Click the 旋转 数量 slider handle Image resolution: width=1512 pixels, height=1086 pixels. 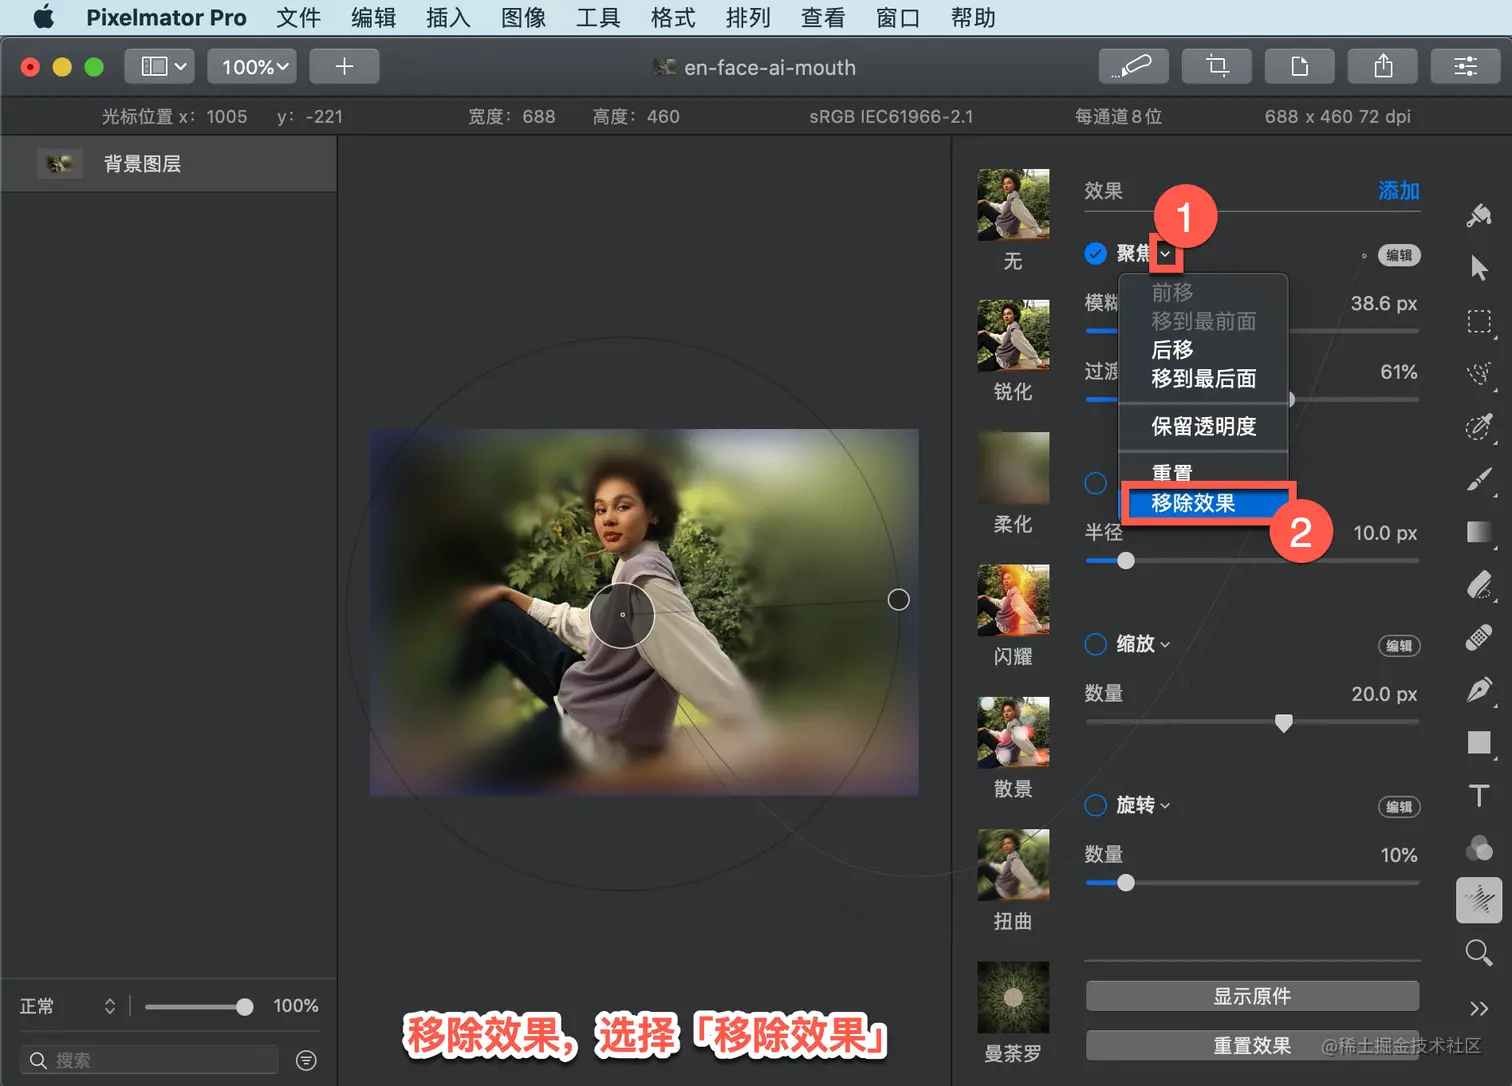[x=1126, y=883]
